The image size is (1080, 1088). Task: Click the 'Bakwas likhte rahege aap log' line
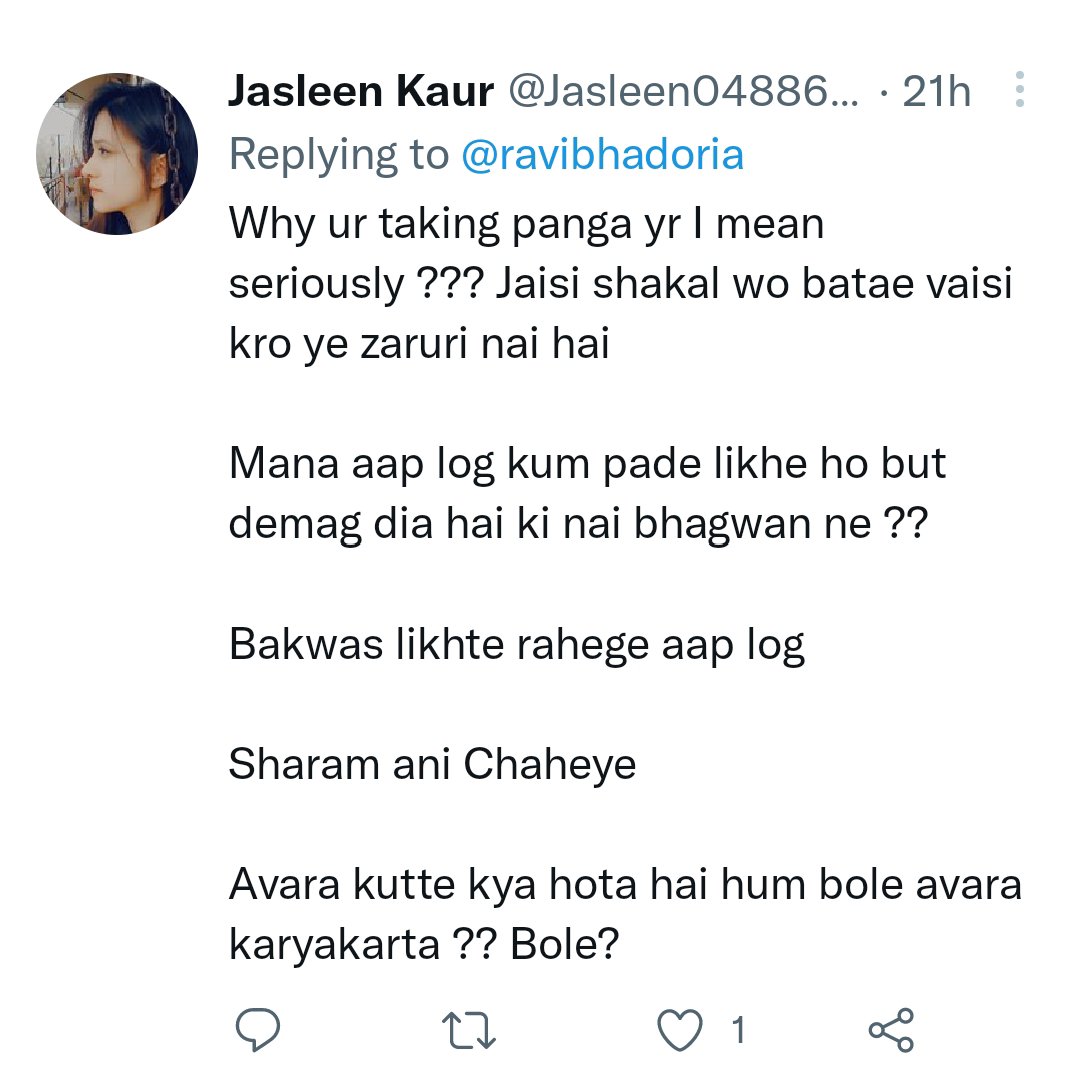[x=516, y=645]
